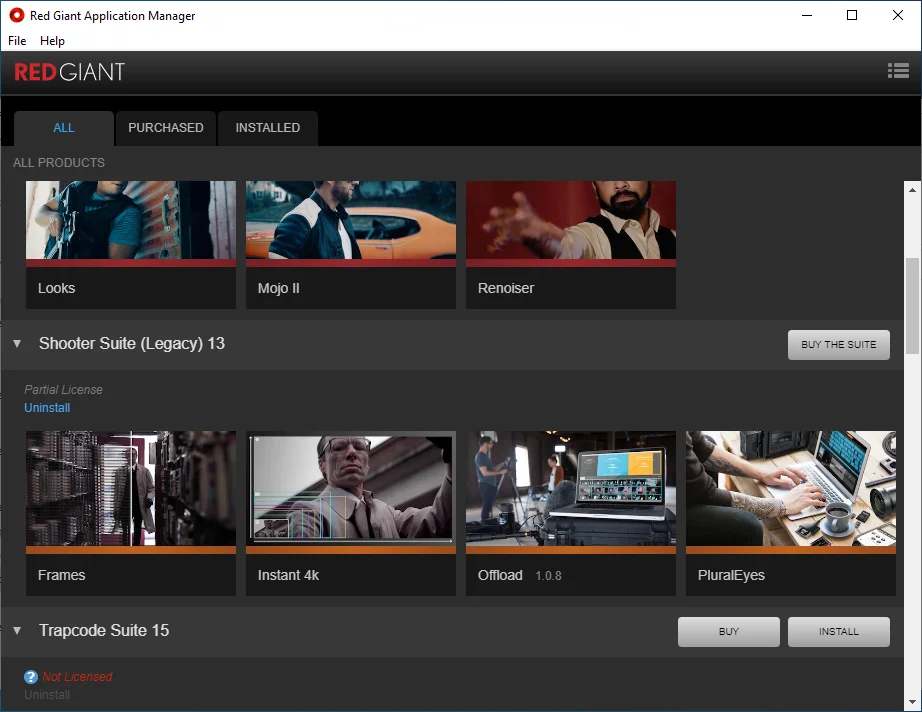Open the list view menu icon
The height and width of the screenshot is (712, 922).
(x=898, y=71)
